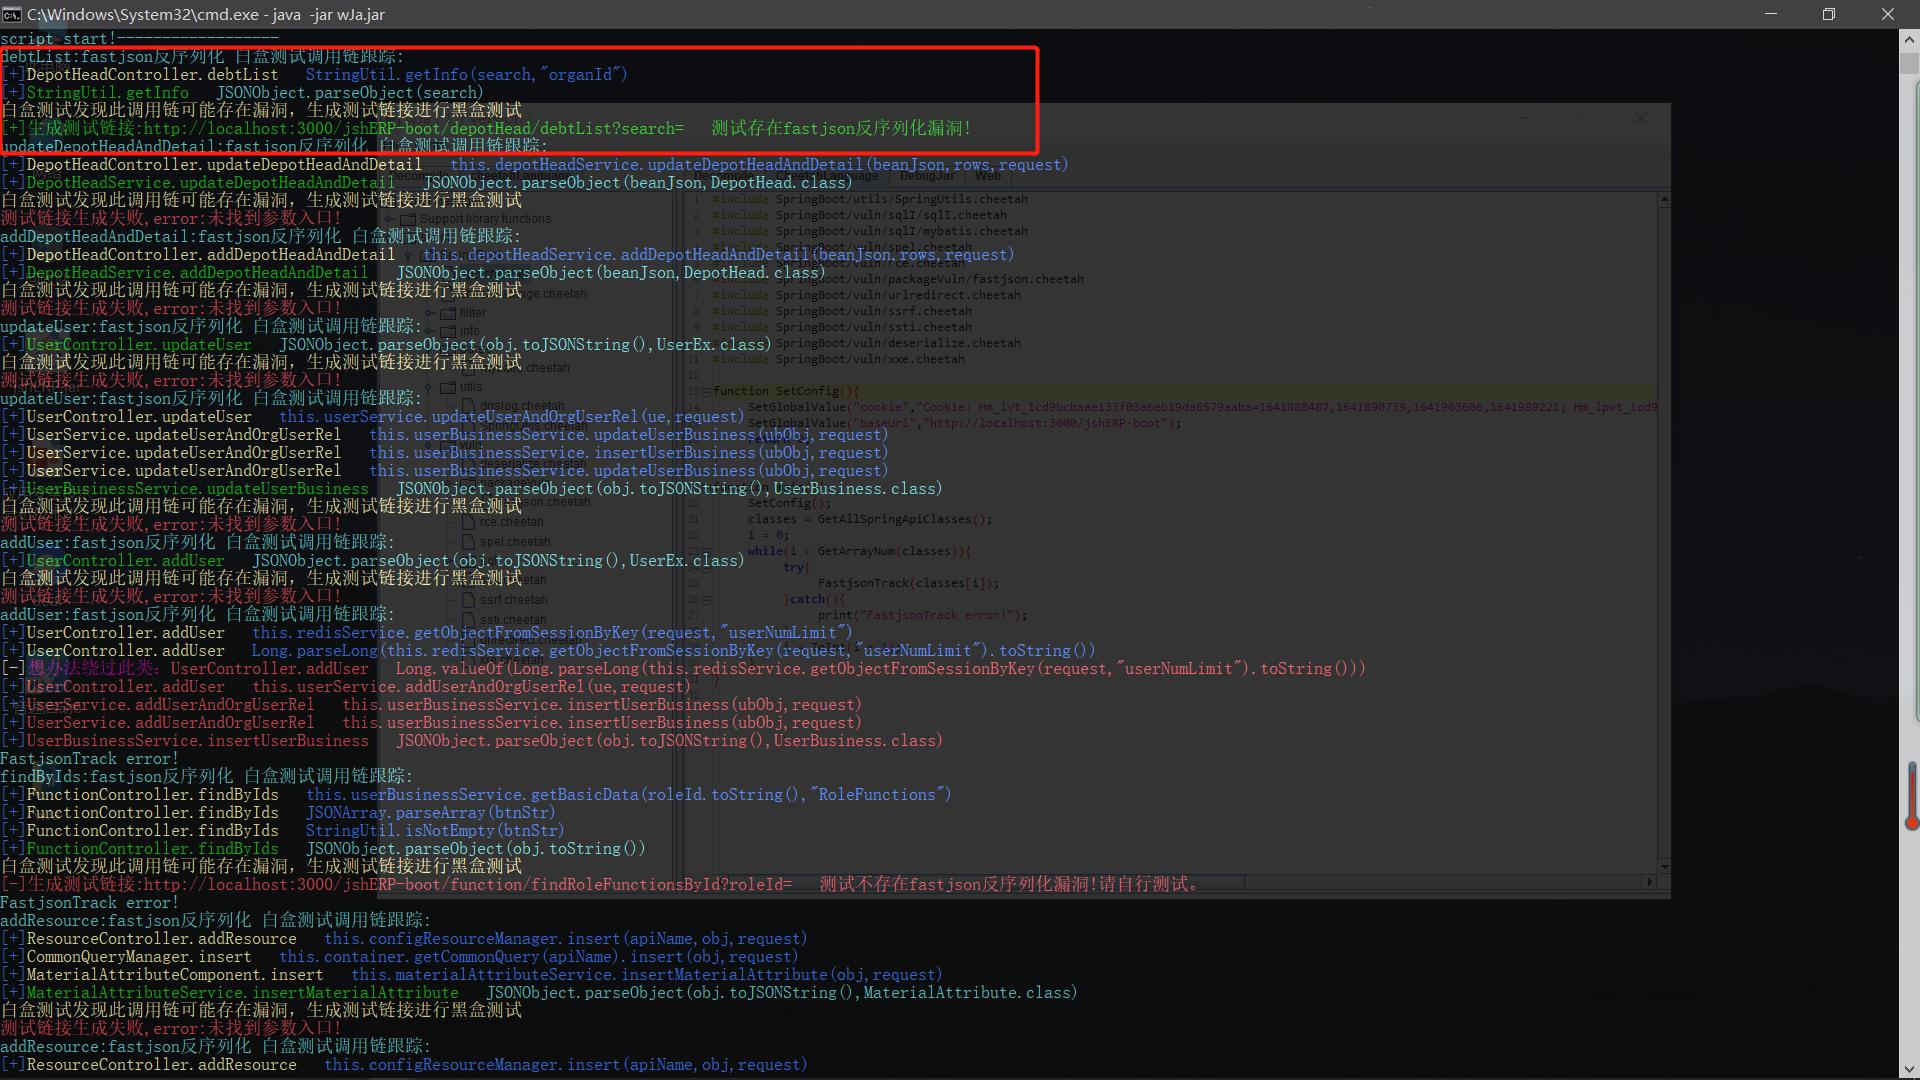Click console scrollbar down arrow
Image resolution: width=1920 pixels, height=1080 pixels.
click(x=1909, y=1071)
